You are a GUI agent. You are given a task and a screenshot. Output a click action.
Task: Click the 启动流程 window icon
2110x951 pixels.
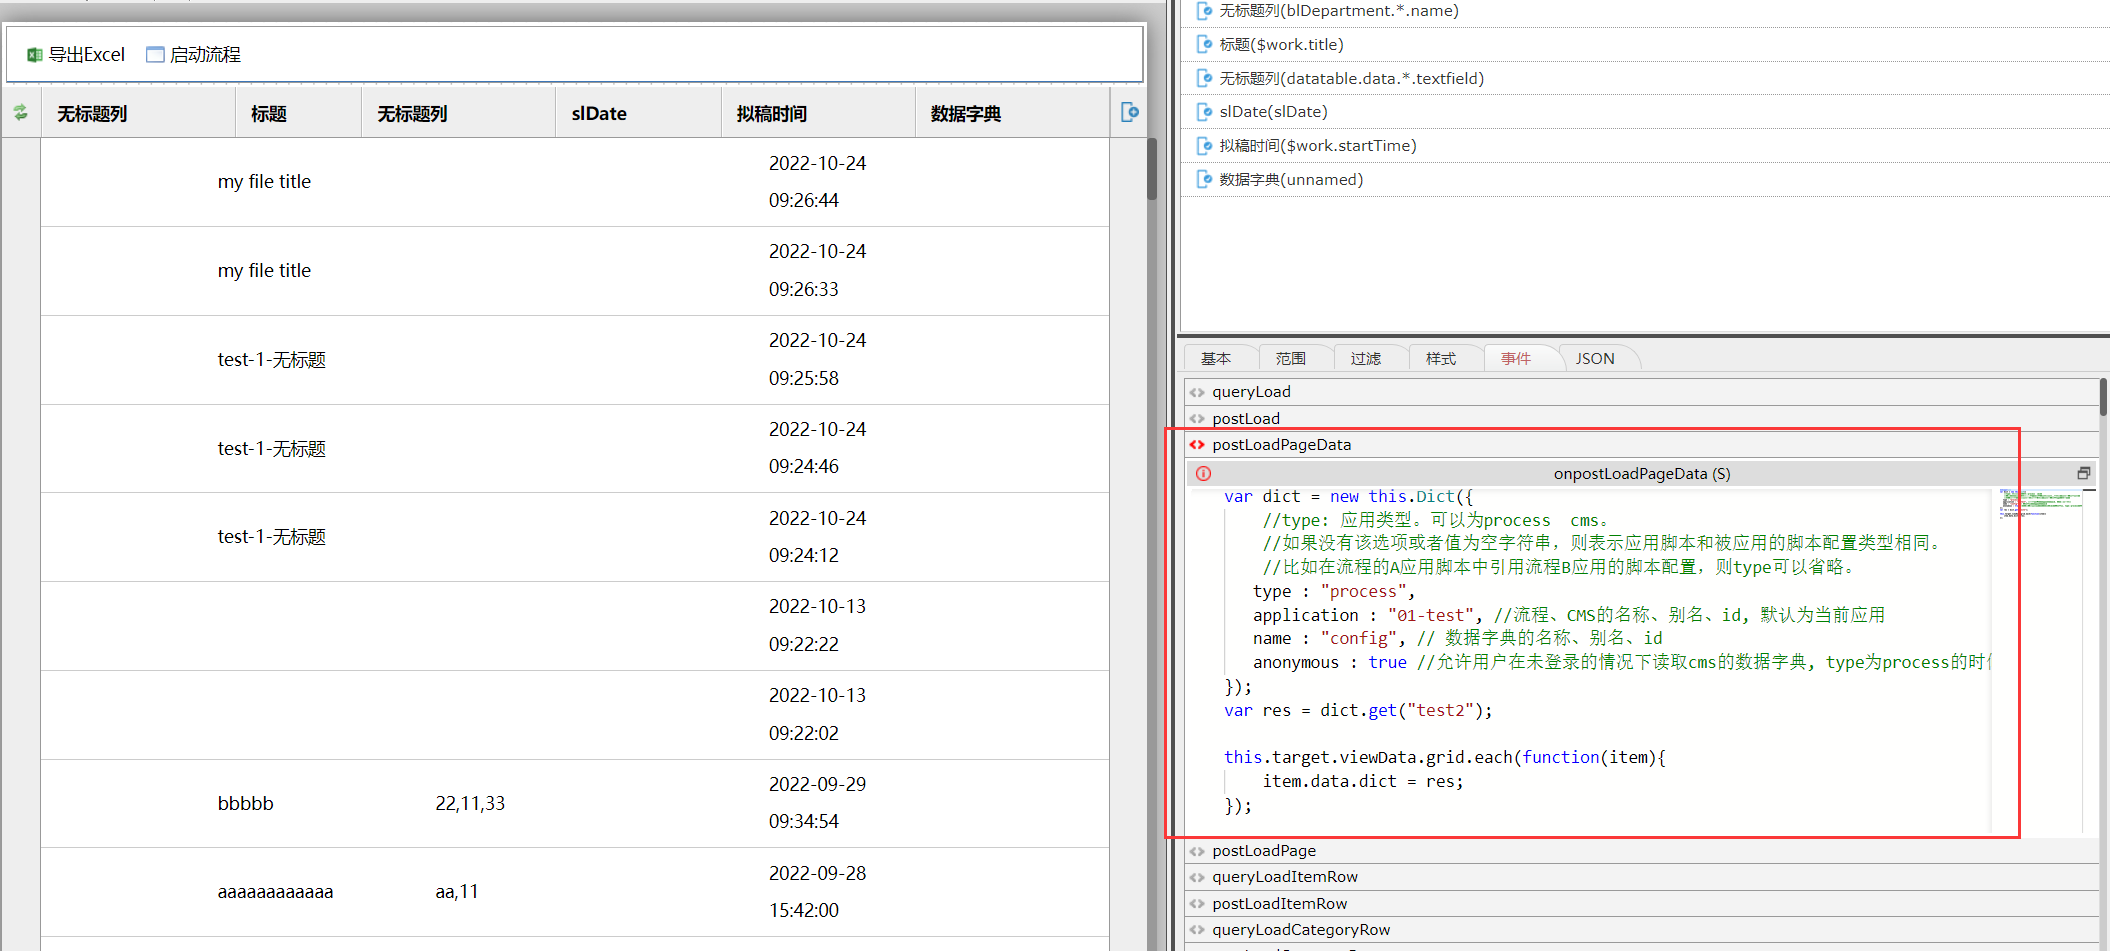pyautogui.click(x=155, y=55)
